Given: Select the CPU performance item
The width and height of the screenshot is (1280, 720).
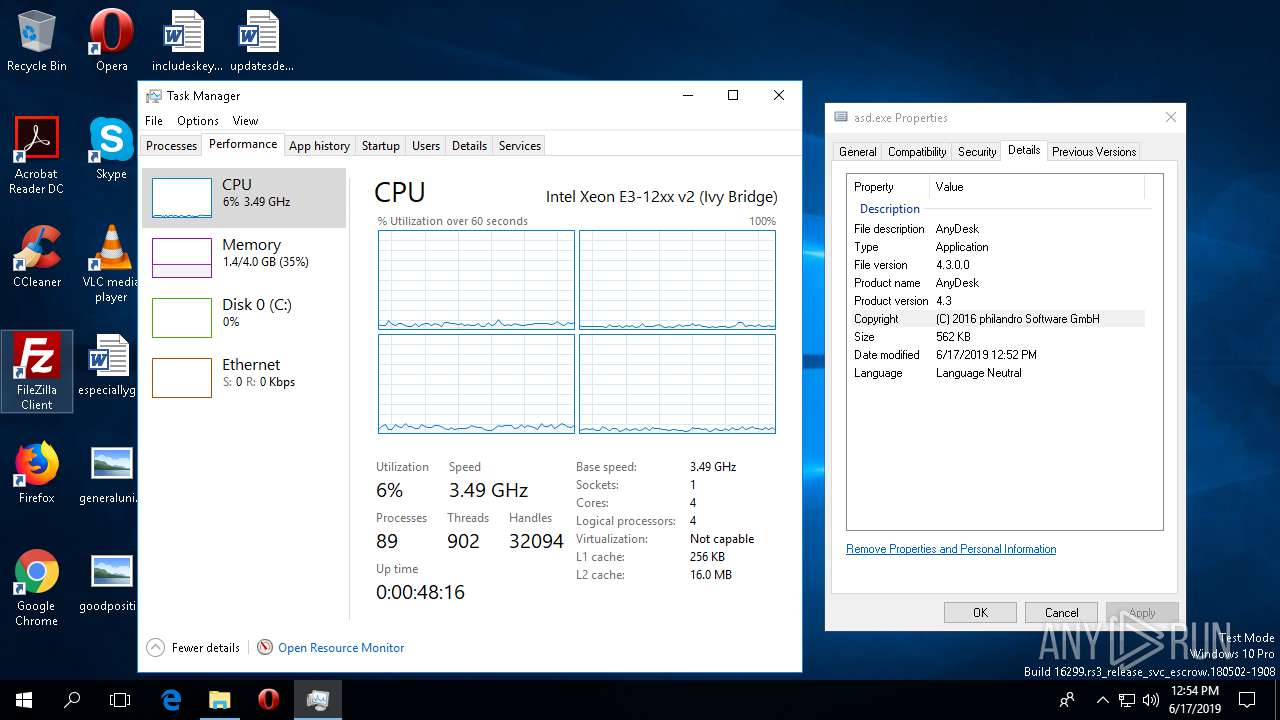Looking at the screenshot, I should [244, 198].
